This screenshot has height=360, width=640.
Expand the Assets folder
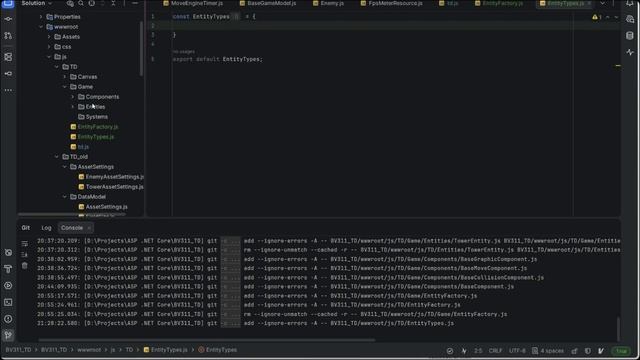coord(49,37)
